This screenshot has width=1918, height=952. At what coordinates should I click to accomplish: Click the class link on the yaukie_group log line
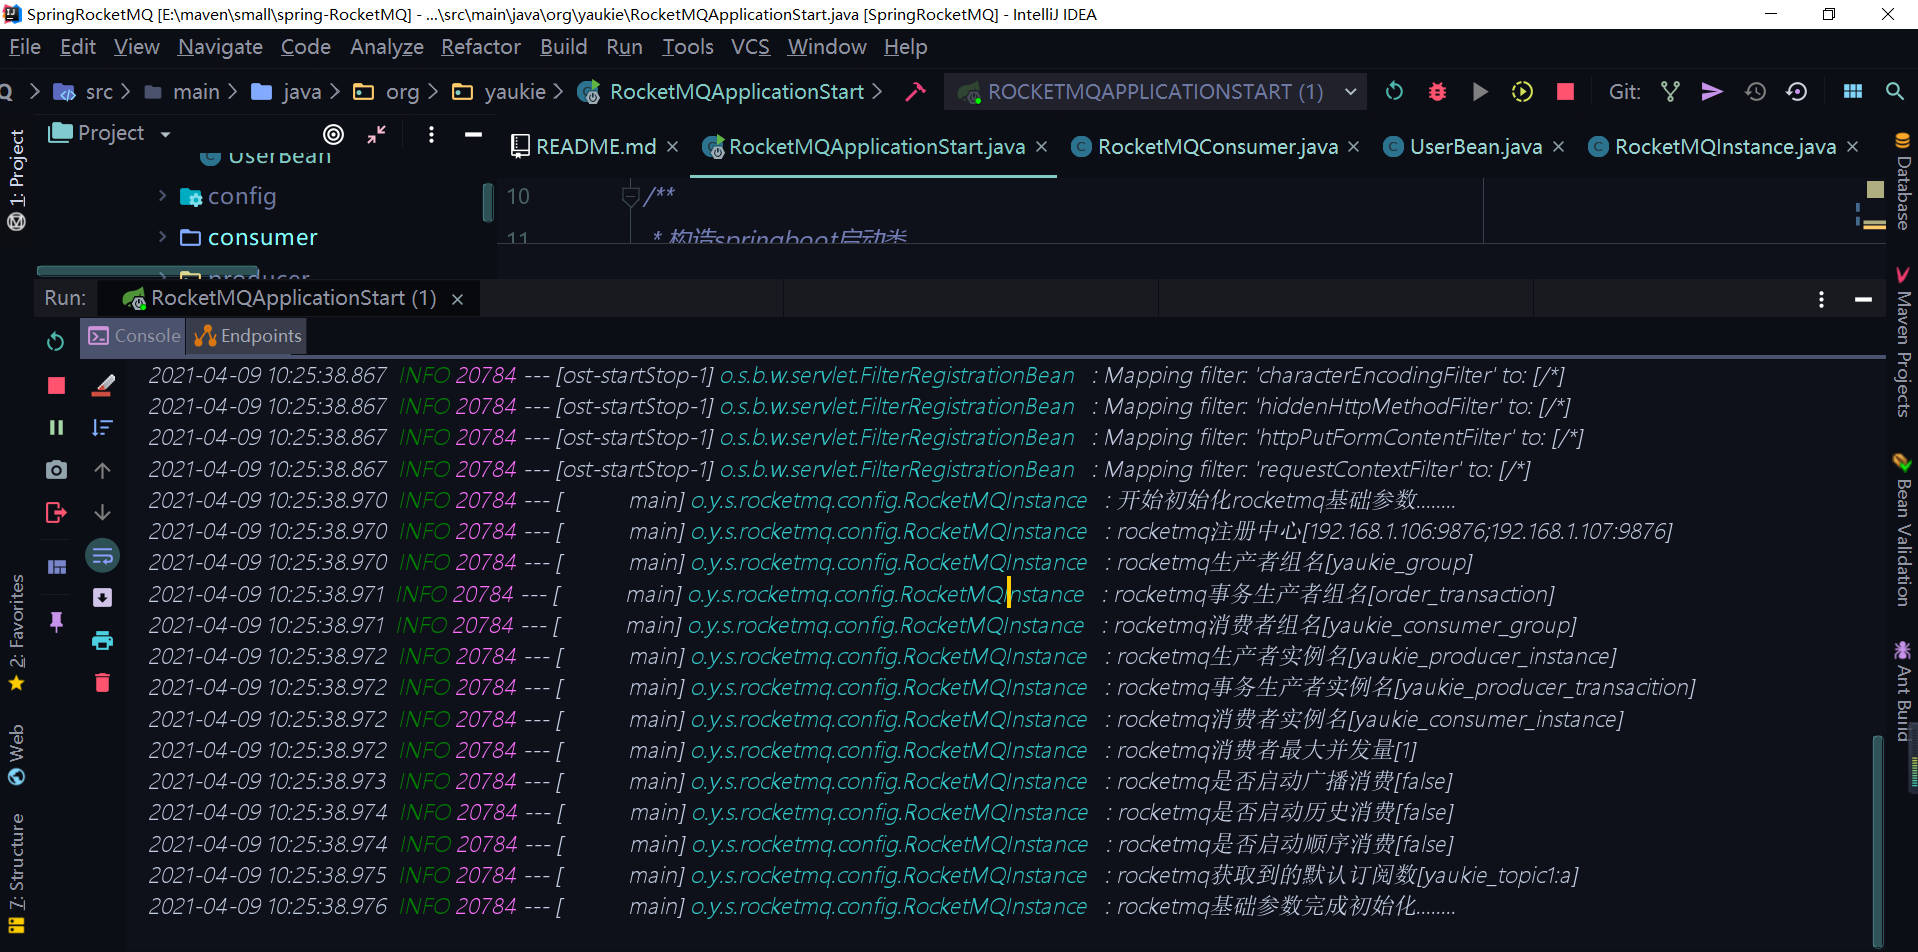[x=889, y=563]
